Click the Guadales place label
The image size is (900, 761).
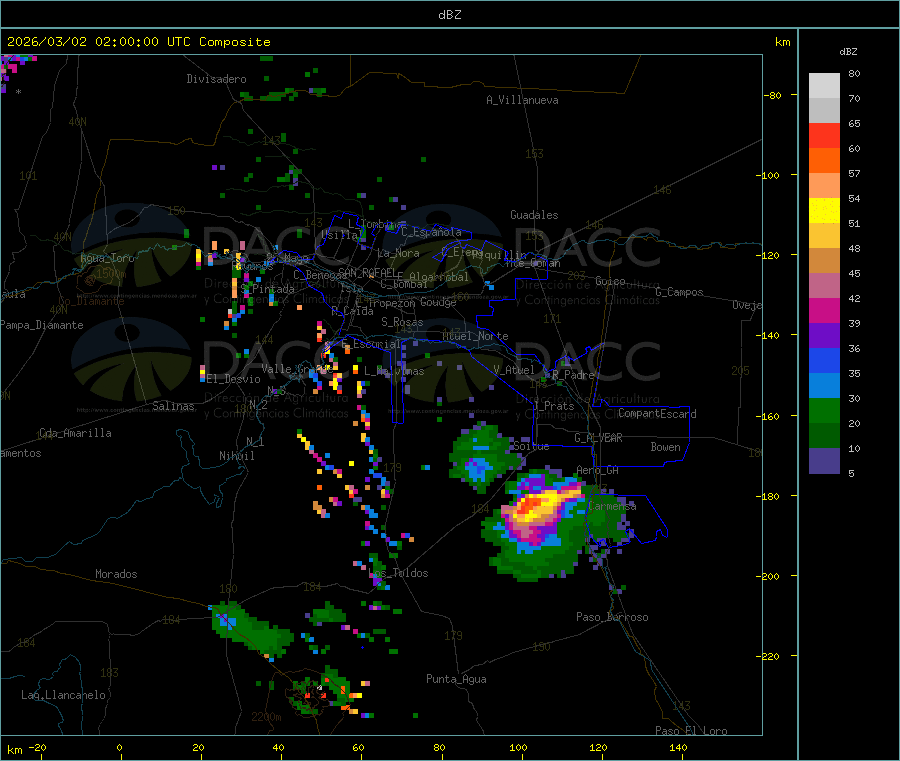click(534, 215)
